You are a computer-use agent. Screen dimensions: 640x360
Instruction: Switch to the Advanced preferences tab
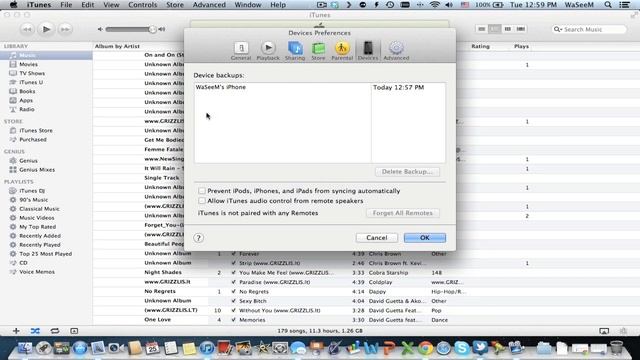coord(396,51)
